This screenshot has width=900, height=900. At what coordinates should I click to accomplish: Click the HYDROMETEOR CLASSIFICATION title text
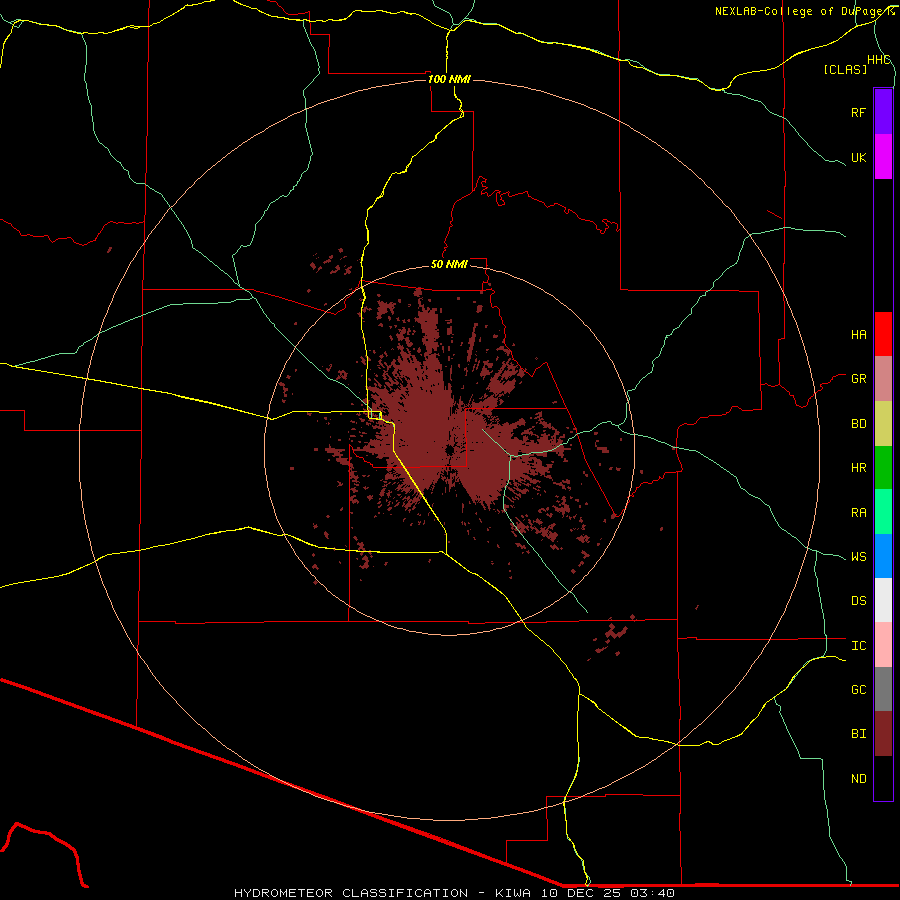351,893
